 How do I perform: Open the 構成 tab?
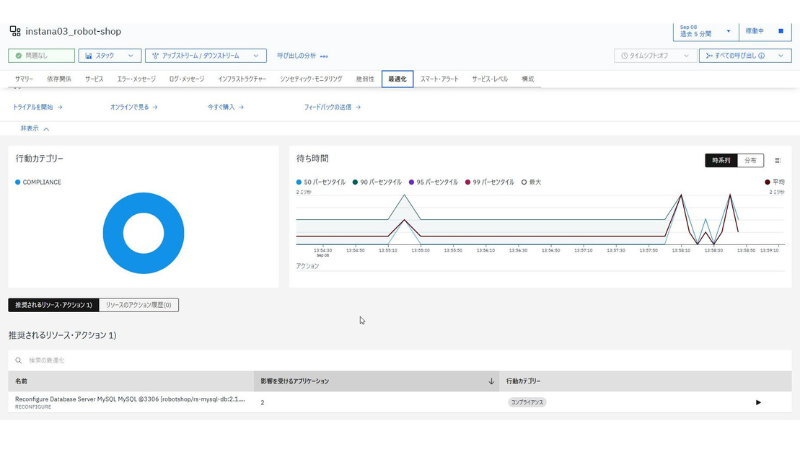pyautogui.click(x=528, y=79)
